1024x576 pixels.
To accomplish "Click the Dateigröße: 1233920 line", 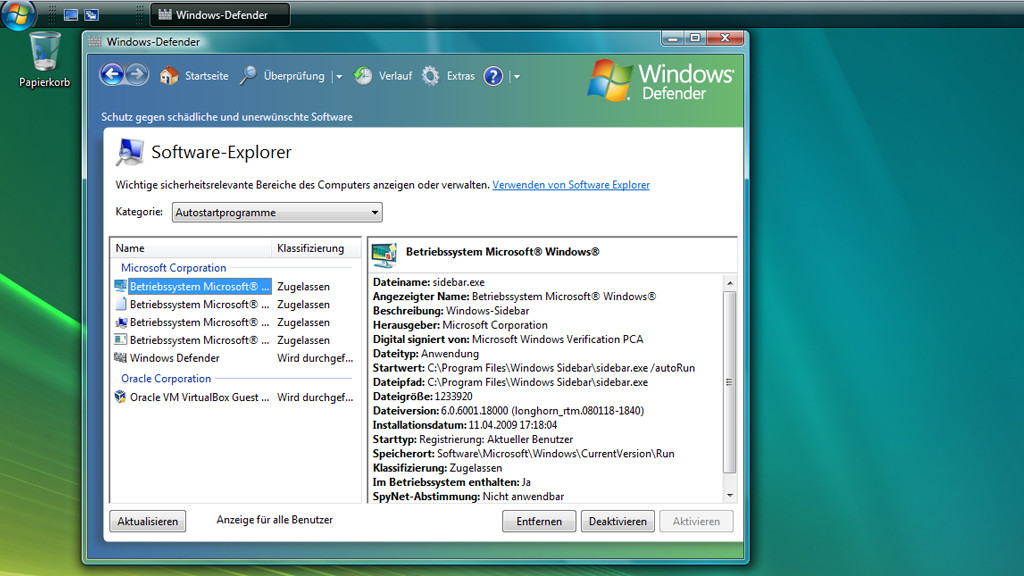I will pos(423,396).
